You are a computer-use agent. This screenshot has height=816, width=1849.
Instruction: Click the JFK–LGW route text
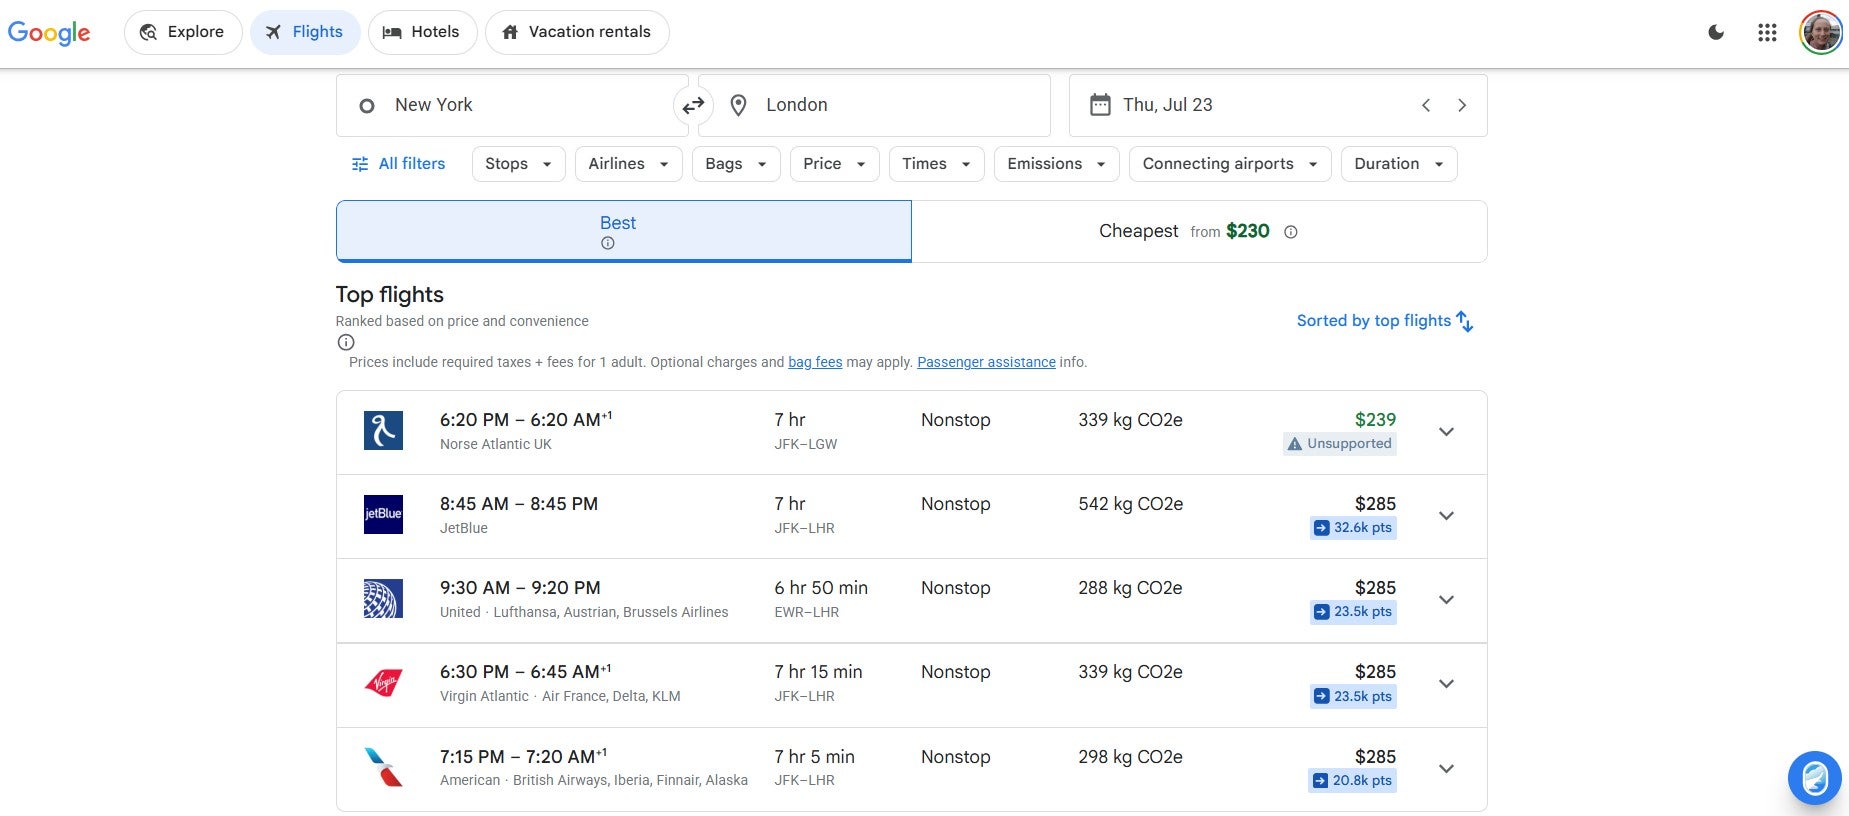[x=805, y=444]
